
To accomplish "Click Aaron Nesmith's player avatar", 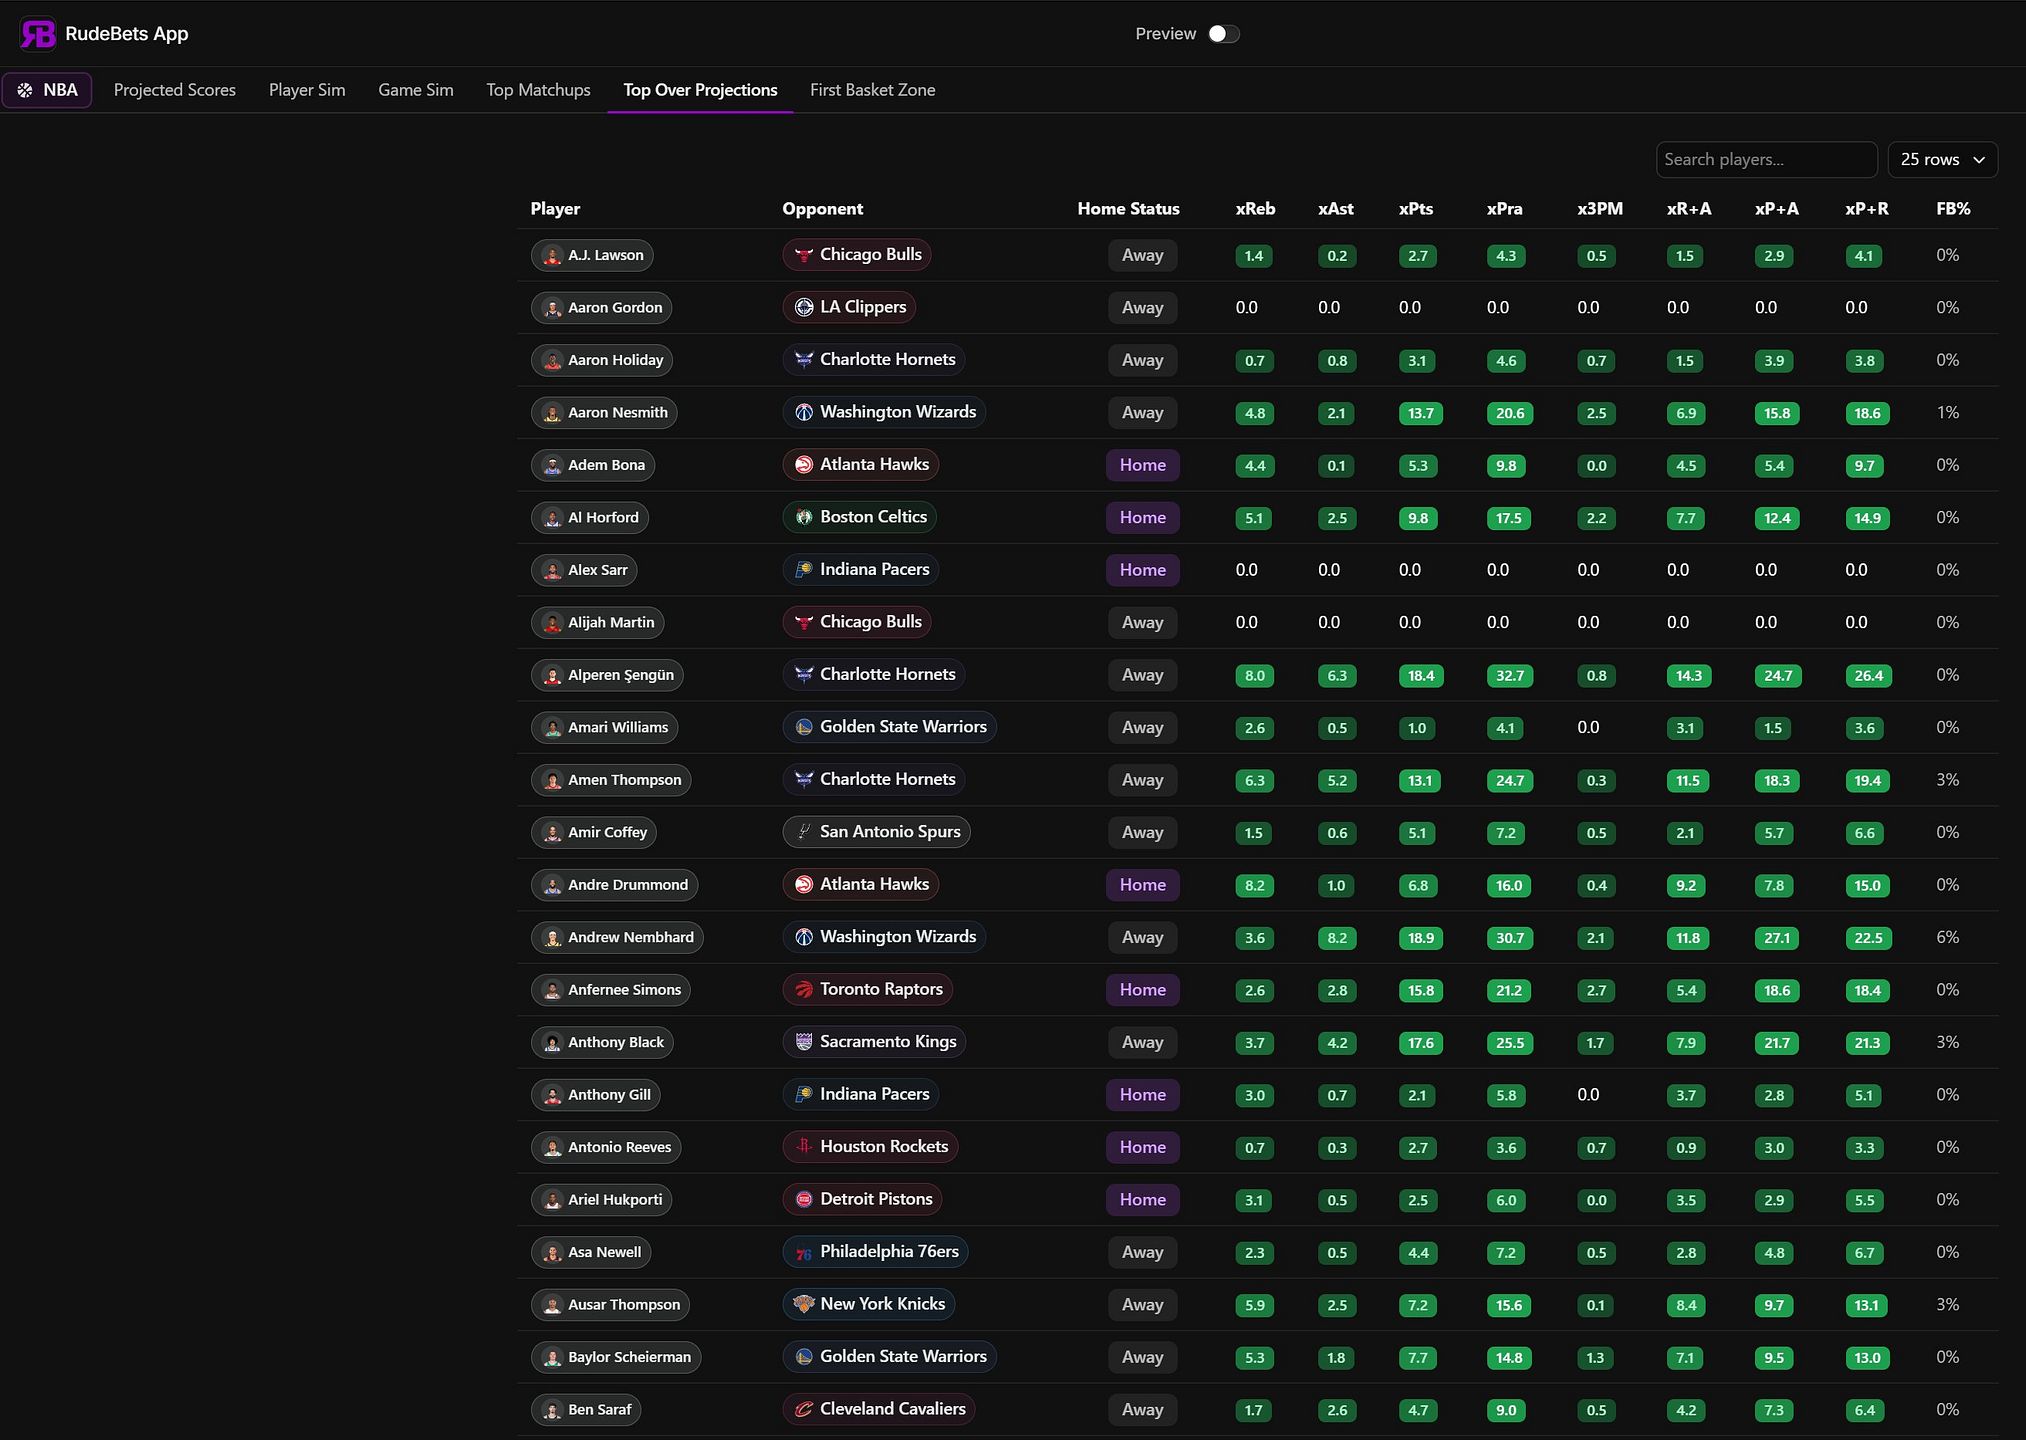I will [552, 413].
